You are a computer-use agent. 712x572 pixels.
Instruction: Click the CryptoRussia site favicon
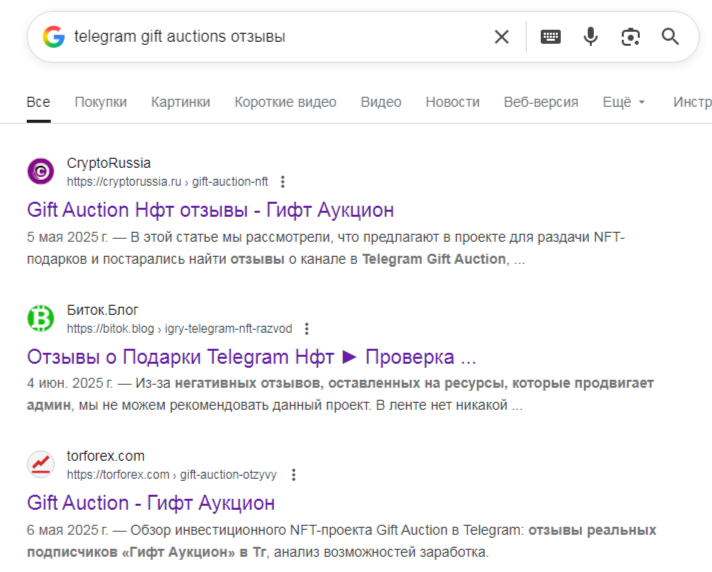(x=41, y=172)
